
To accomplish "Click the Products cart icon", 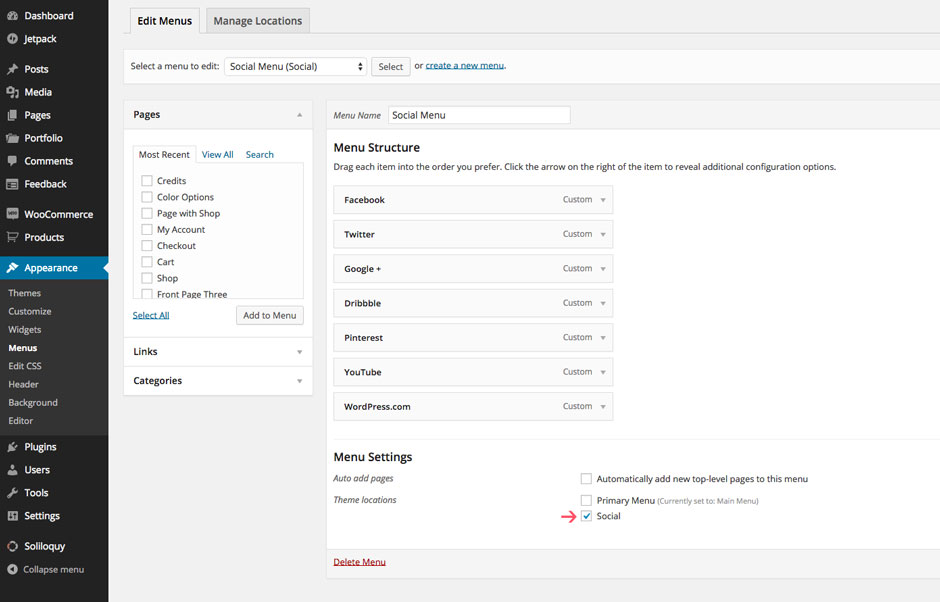I will [12, 237].
